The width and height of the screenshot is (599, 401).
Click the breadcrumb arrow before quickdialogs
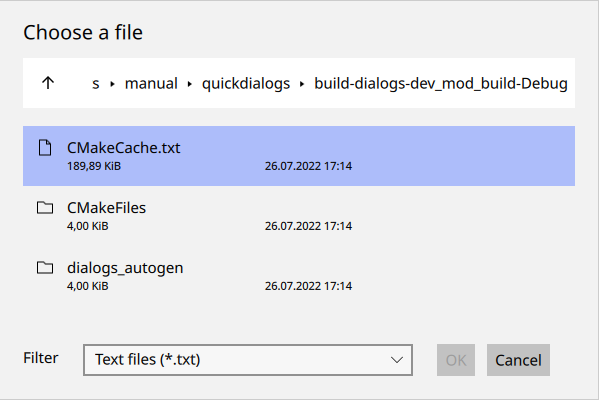189,84
